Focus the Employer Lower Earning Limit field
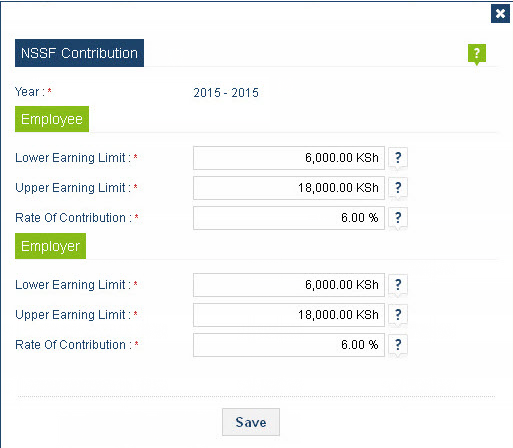The height and width of the screenshot is (448, 513). (289, 285)
